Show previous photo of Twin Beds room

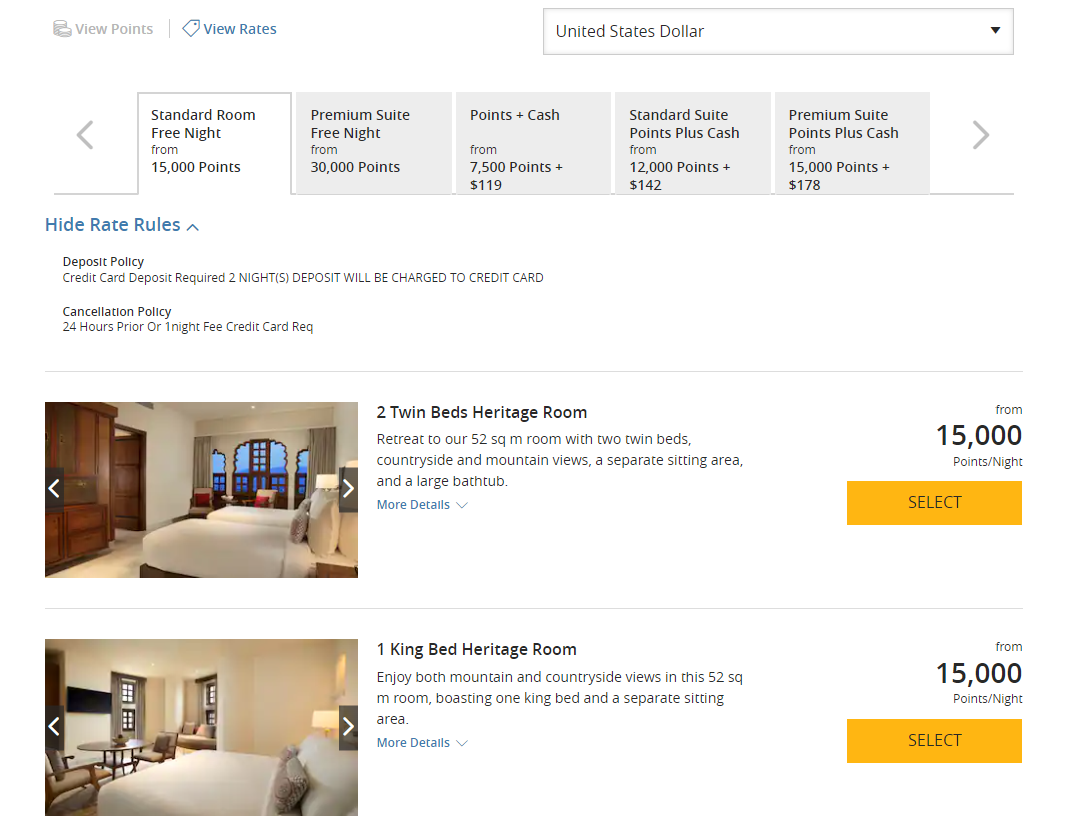click(x=54, y=489)
